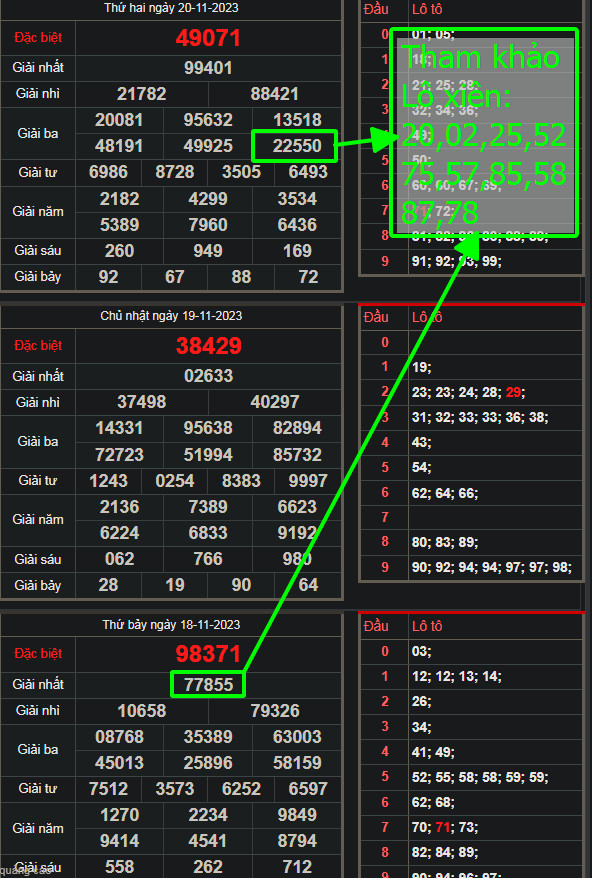Screen dimensions: 592x878
Task: Open the Tham khảo Lô xiên overlay
Action: pyautogui.click(x=484, y=133)
